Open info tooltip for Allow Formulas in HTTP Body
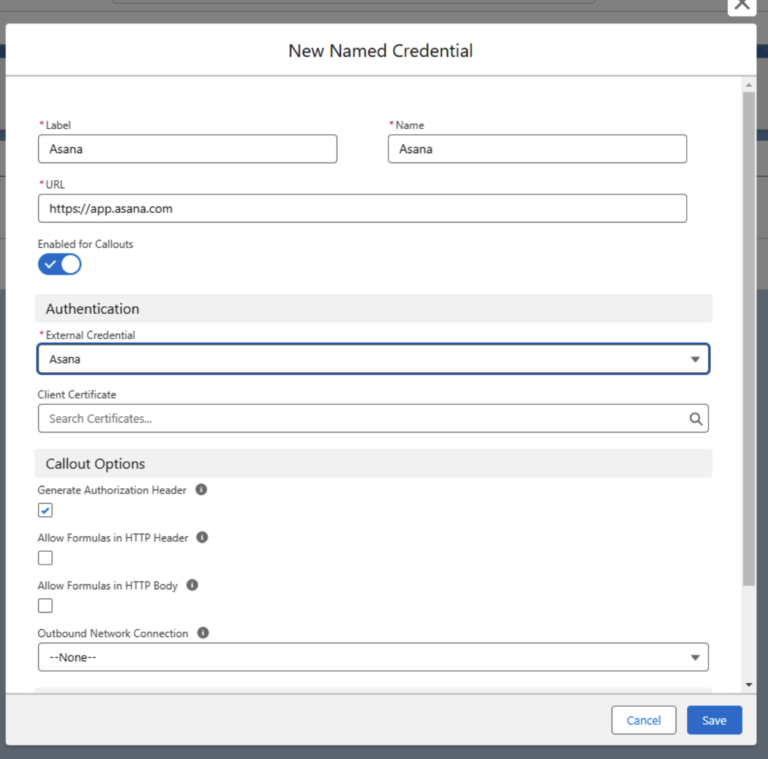Viewport: 768px width, 759px height. [x=192, y=585]
